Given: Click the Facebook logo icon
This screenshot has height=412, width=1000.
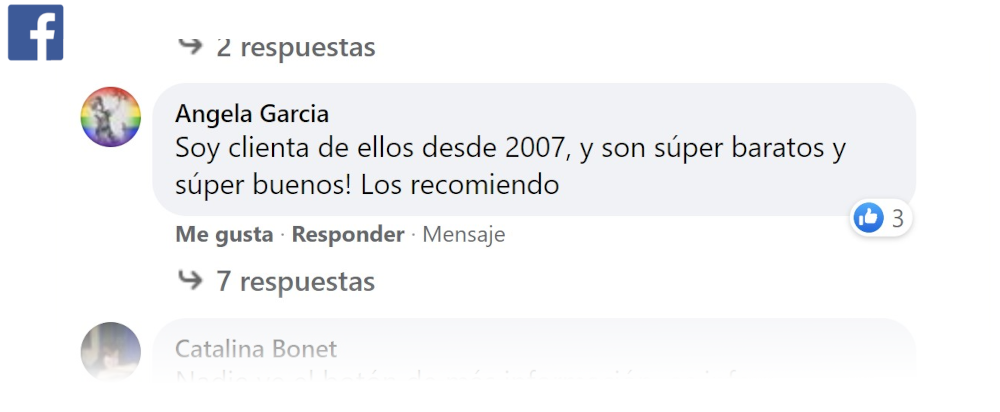Looking at the screenshot, I should pos(35,32).
